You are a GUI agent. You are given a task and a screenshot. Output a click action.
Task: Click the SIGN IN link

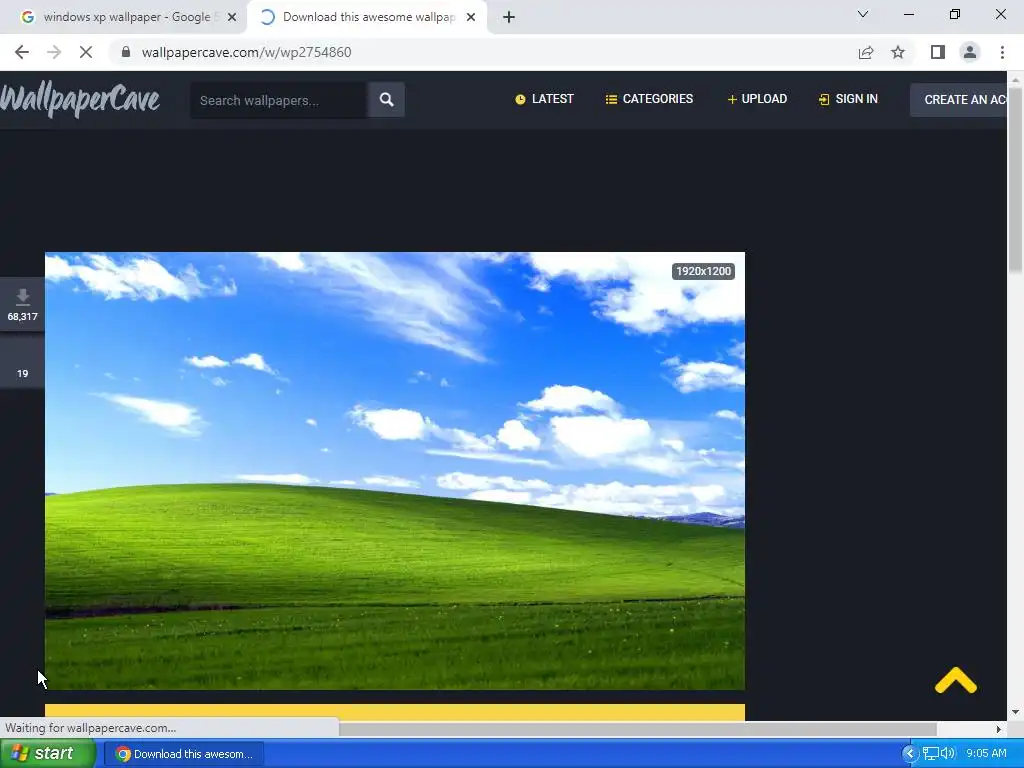click(x=848, y=99)
